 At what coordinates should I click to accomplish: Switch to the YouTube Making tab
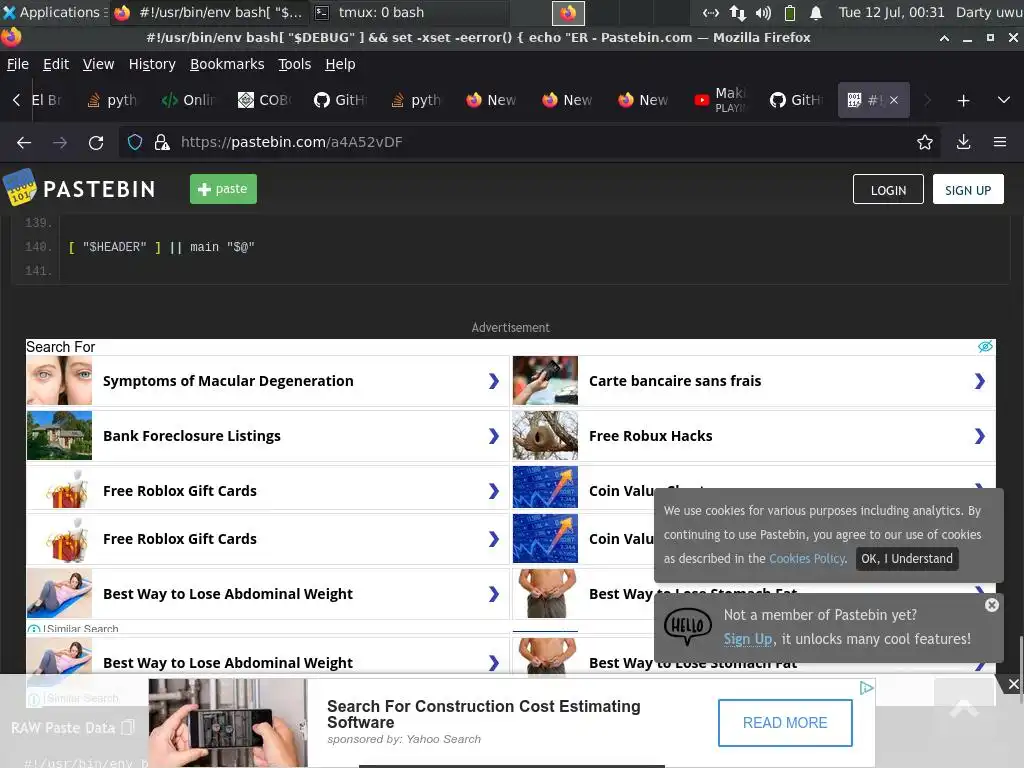coord(721,100)
